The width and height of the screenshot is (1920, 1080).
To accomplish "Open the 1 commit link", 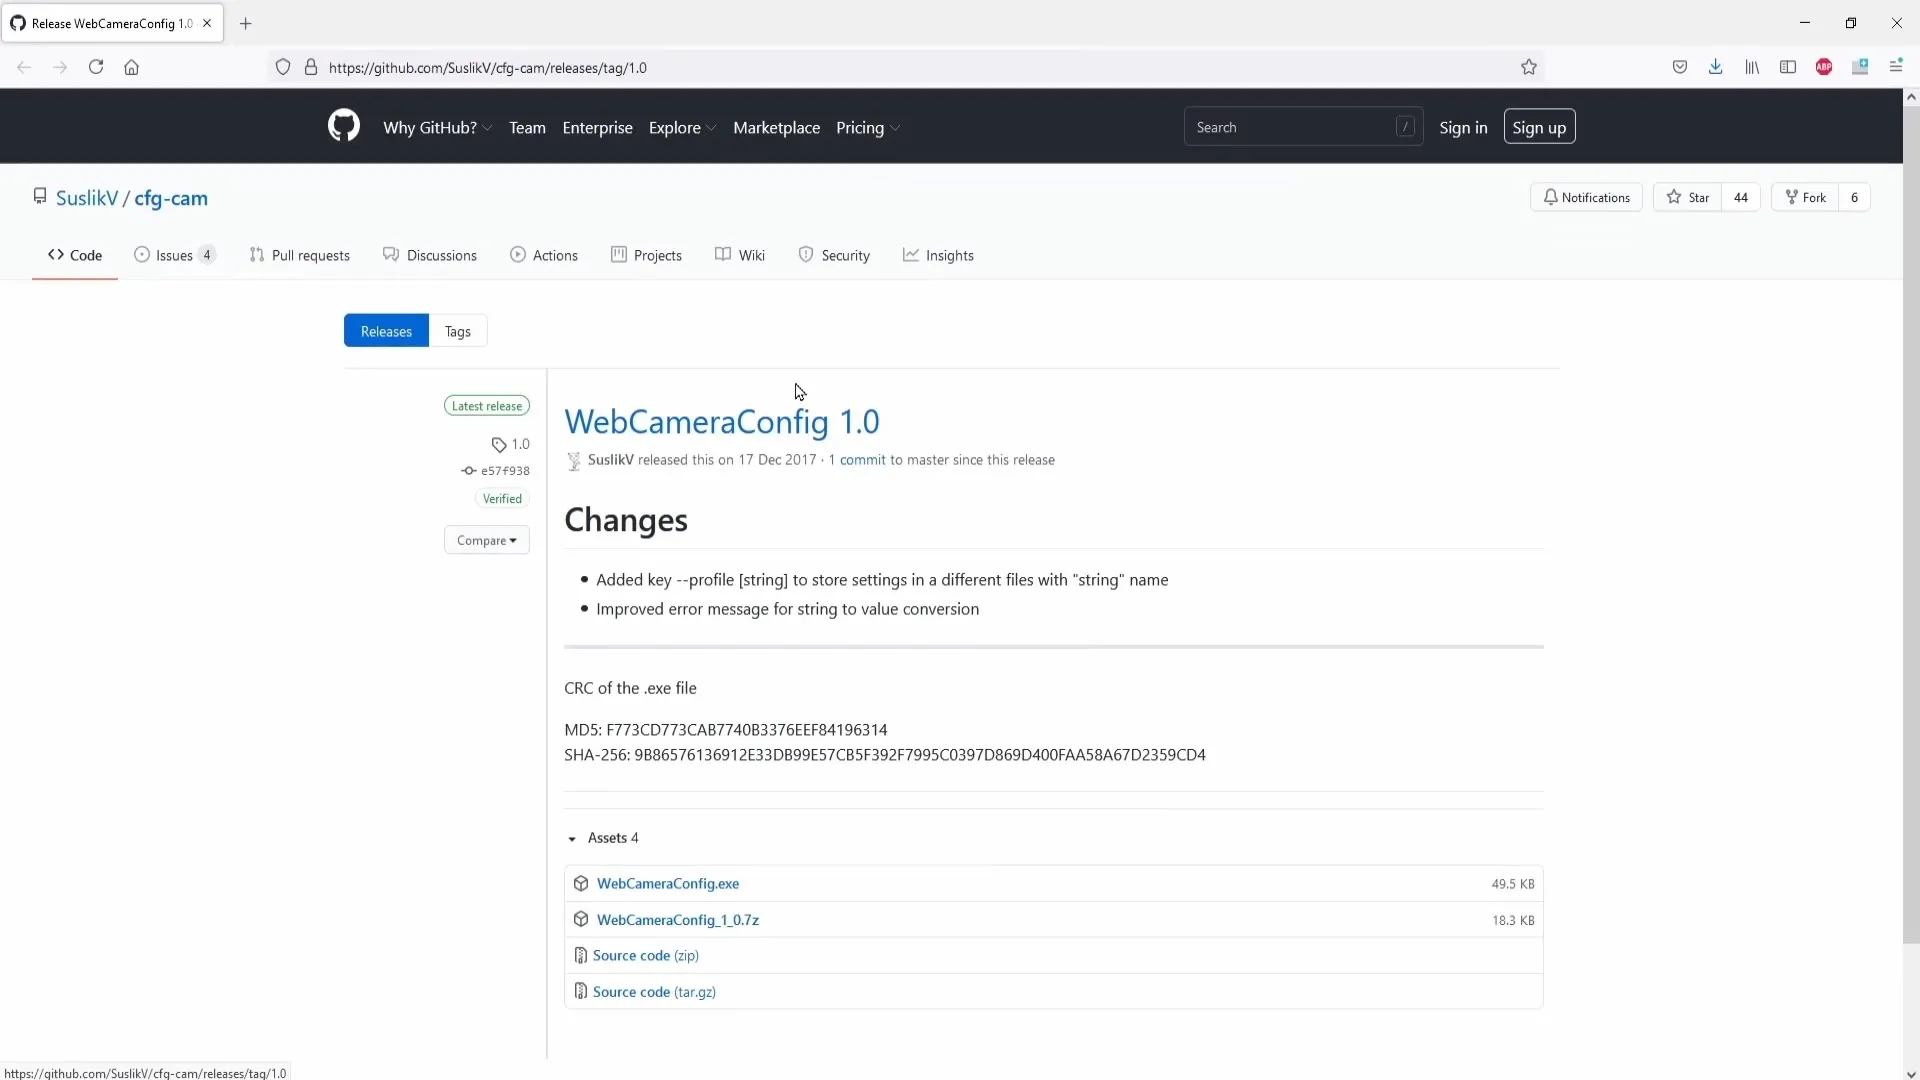I will tap(857, 460).
